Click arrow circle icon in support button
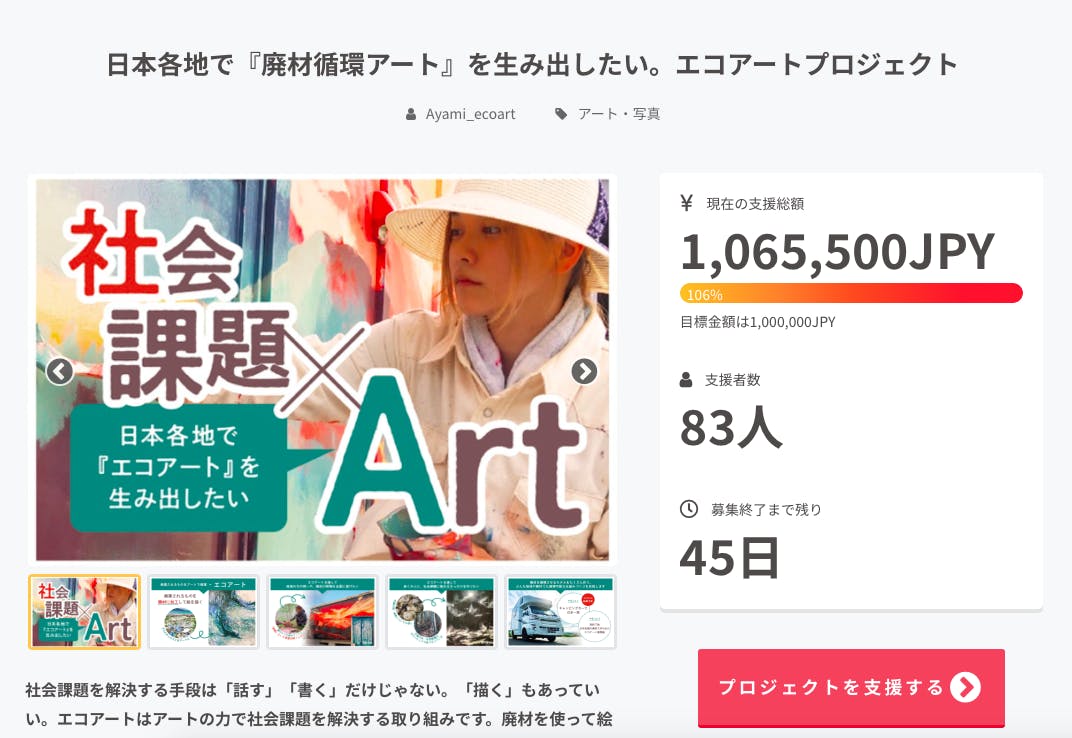This screenshot has height=738, width=1072. click(x=965, y=687)
